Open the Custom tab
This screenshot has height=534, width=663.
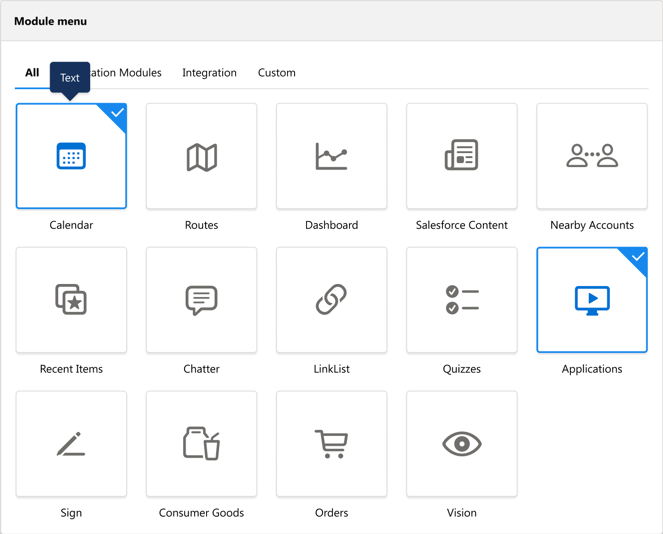coord(277,73)
